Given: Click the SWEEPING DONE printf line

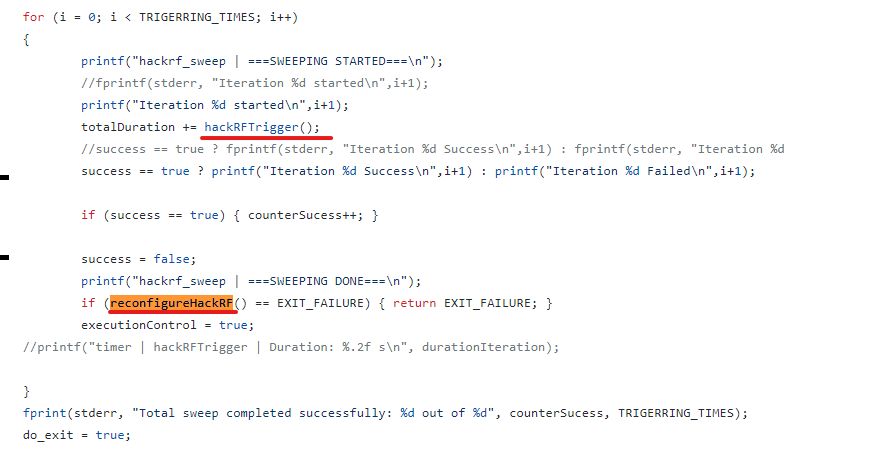Looking at the screenshot, I should (251, 281).
